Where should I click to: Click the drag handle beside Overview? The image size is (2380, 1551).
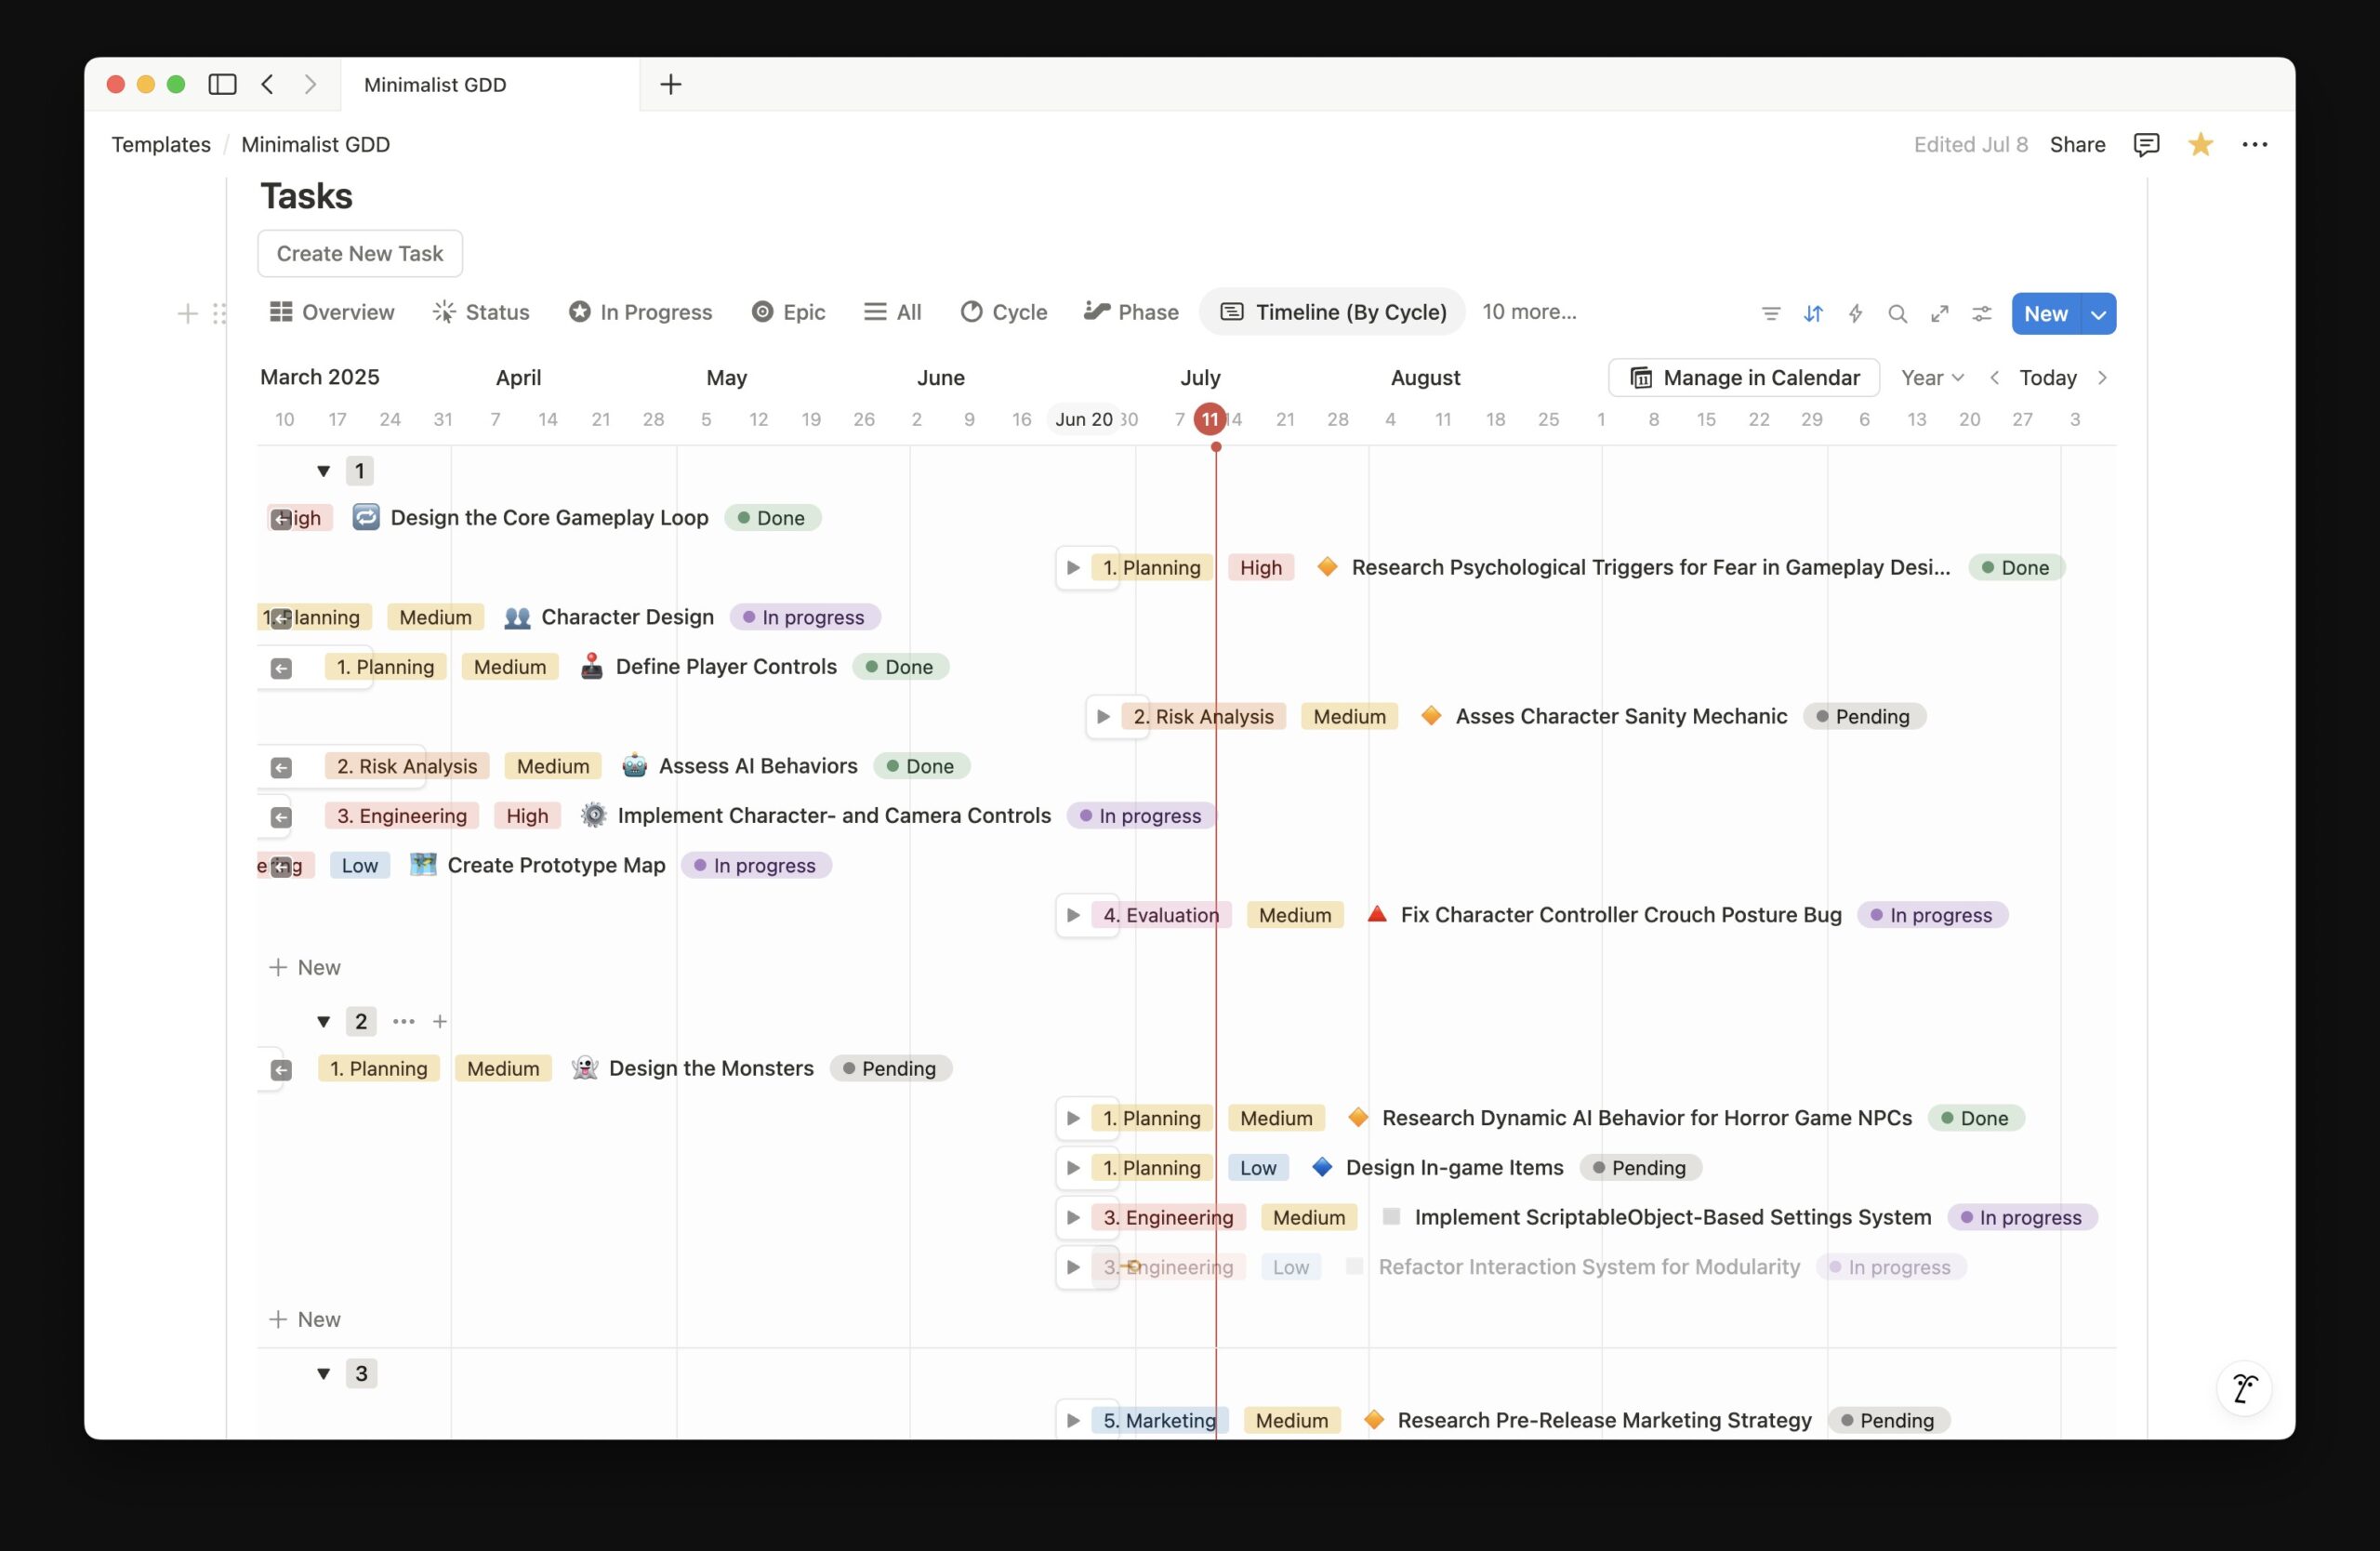click(x=220, y=314)
